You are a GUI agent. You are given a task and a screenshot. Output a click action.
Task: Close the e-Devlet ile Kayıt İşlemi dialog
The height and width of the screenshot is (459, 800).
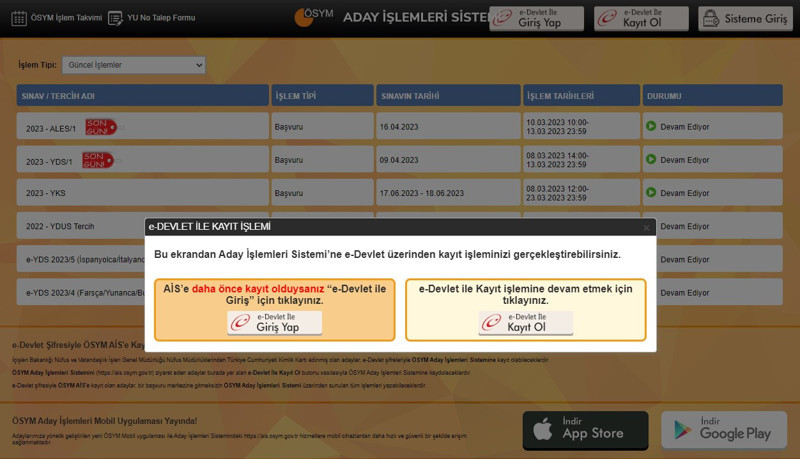[x=646, y=228]
